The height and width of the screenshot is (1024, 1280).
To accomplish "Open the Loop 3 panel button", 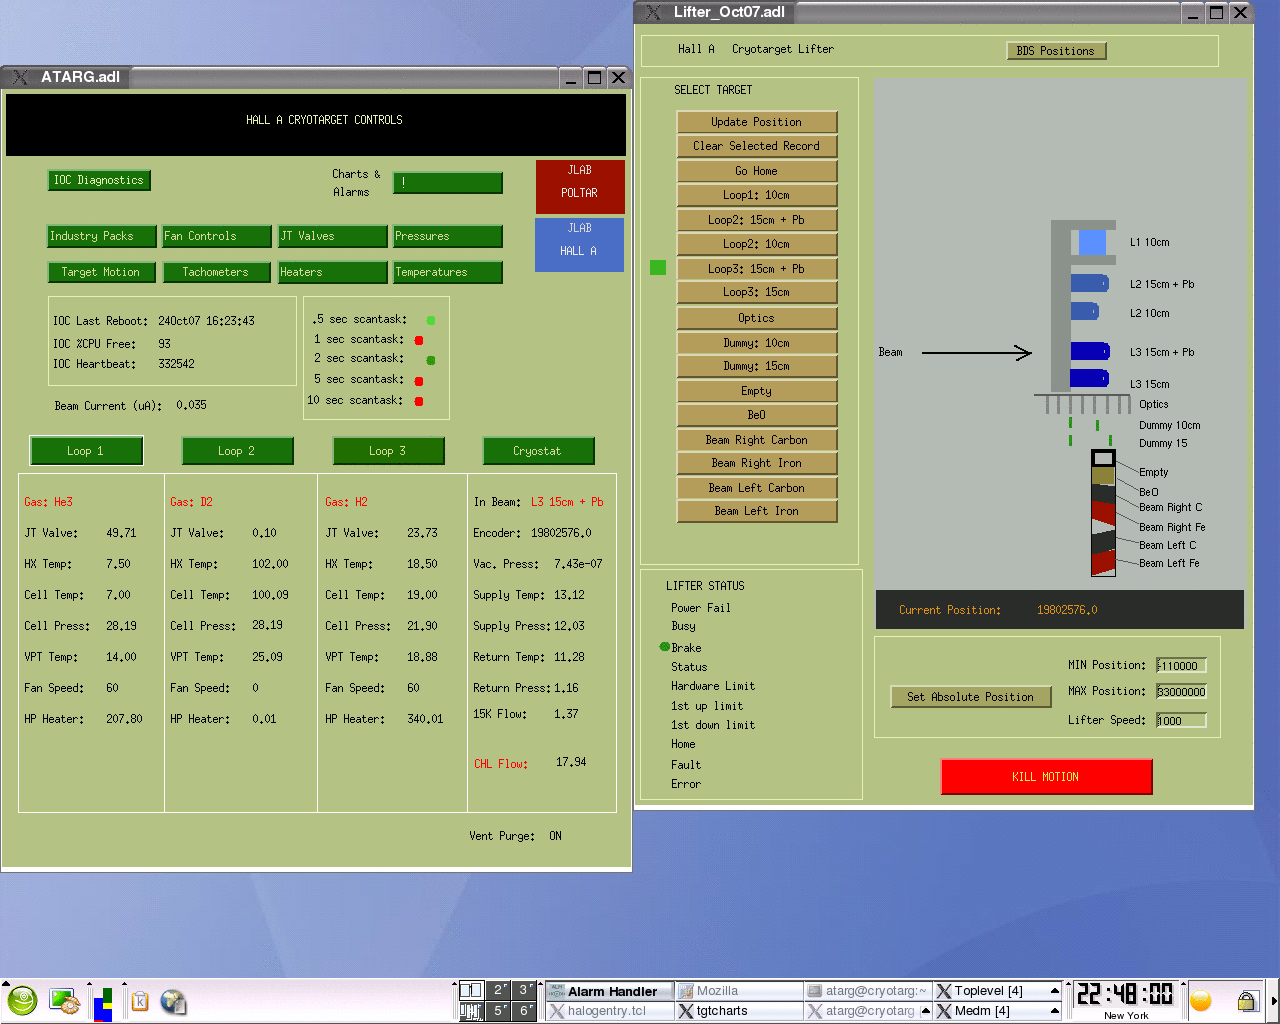I will (388, 451).
